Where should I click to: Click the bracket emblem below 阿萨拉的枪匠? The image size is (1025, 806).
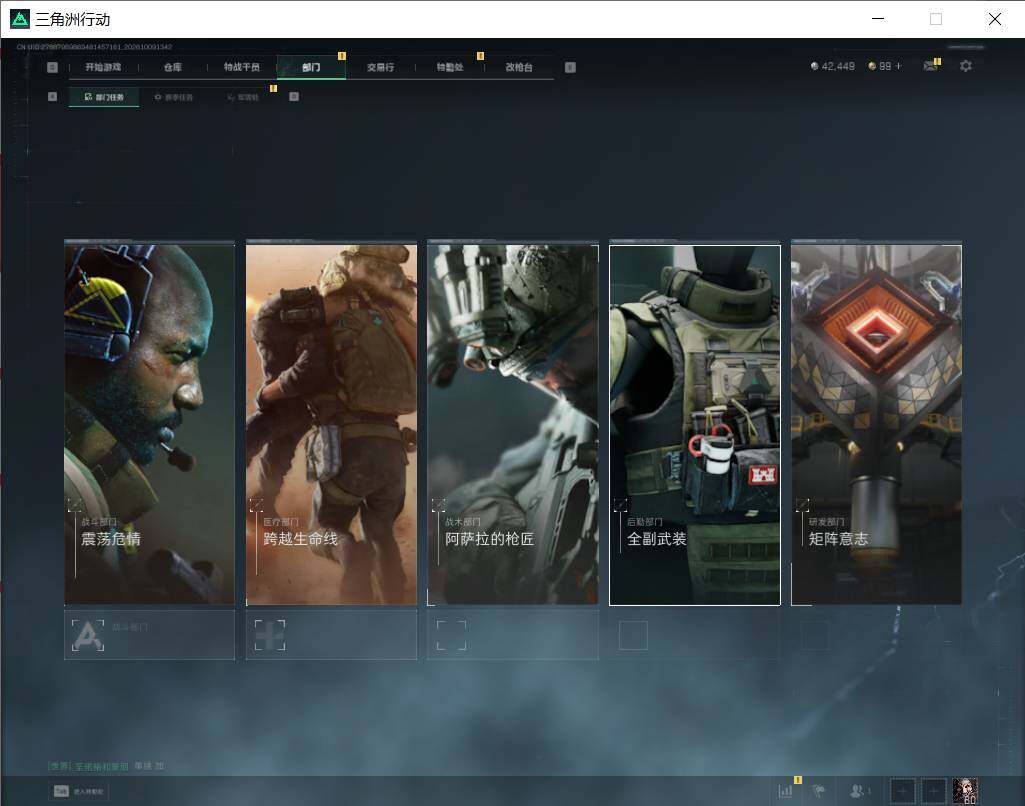452,635
